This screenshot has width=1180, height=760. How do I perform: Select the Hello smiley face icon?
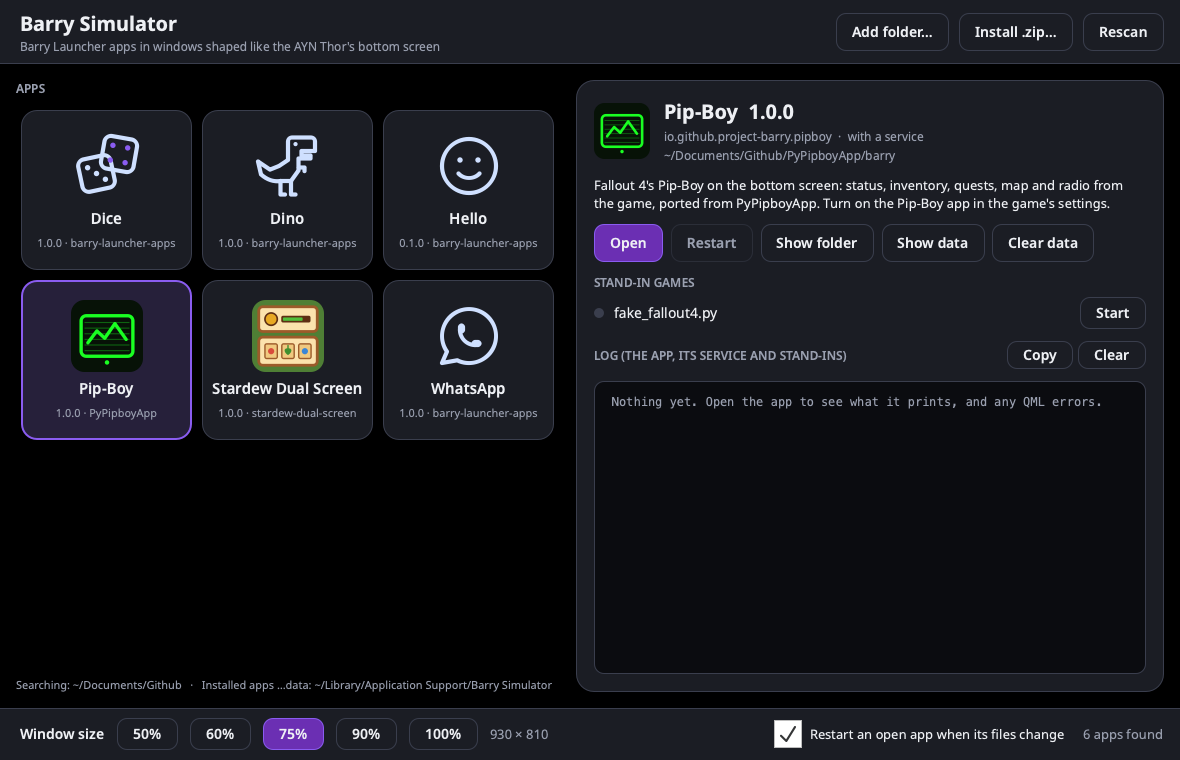coord(468,166)
